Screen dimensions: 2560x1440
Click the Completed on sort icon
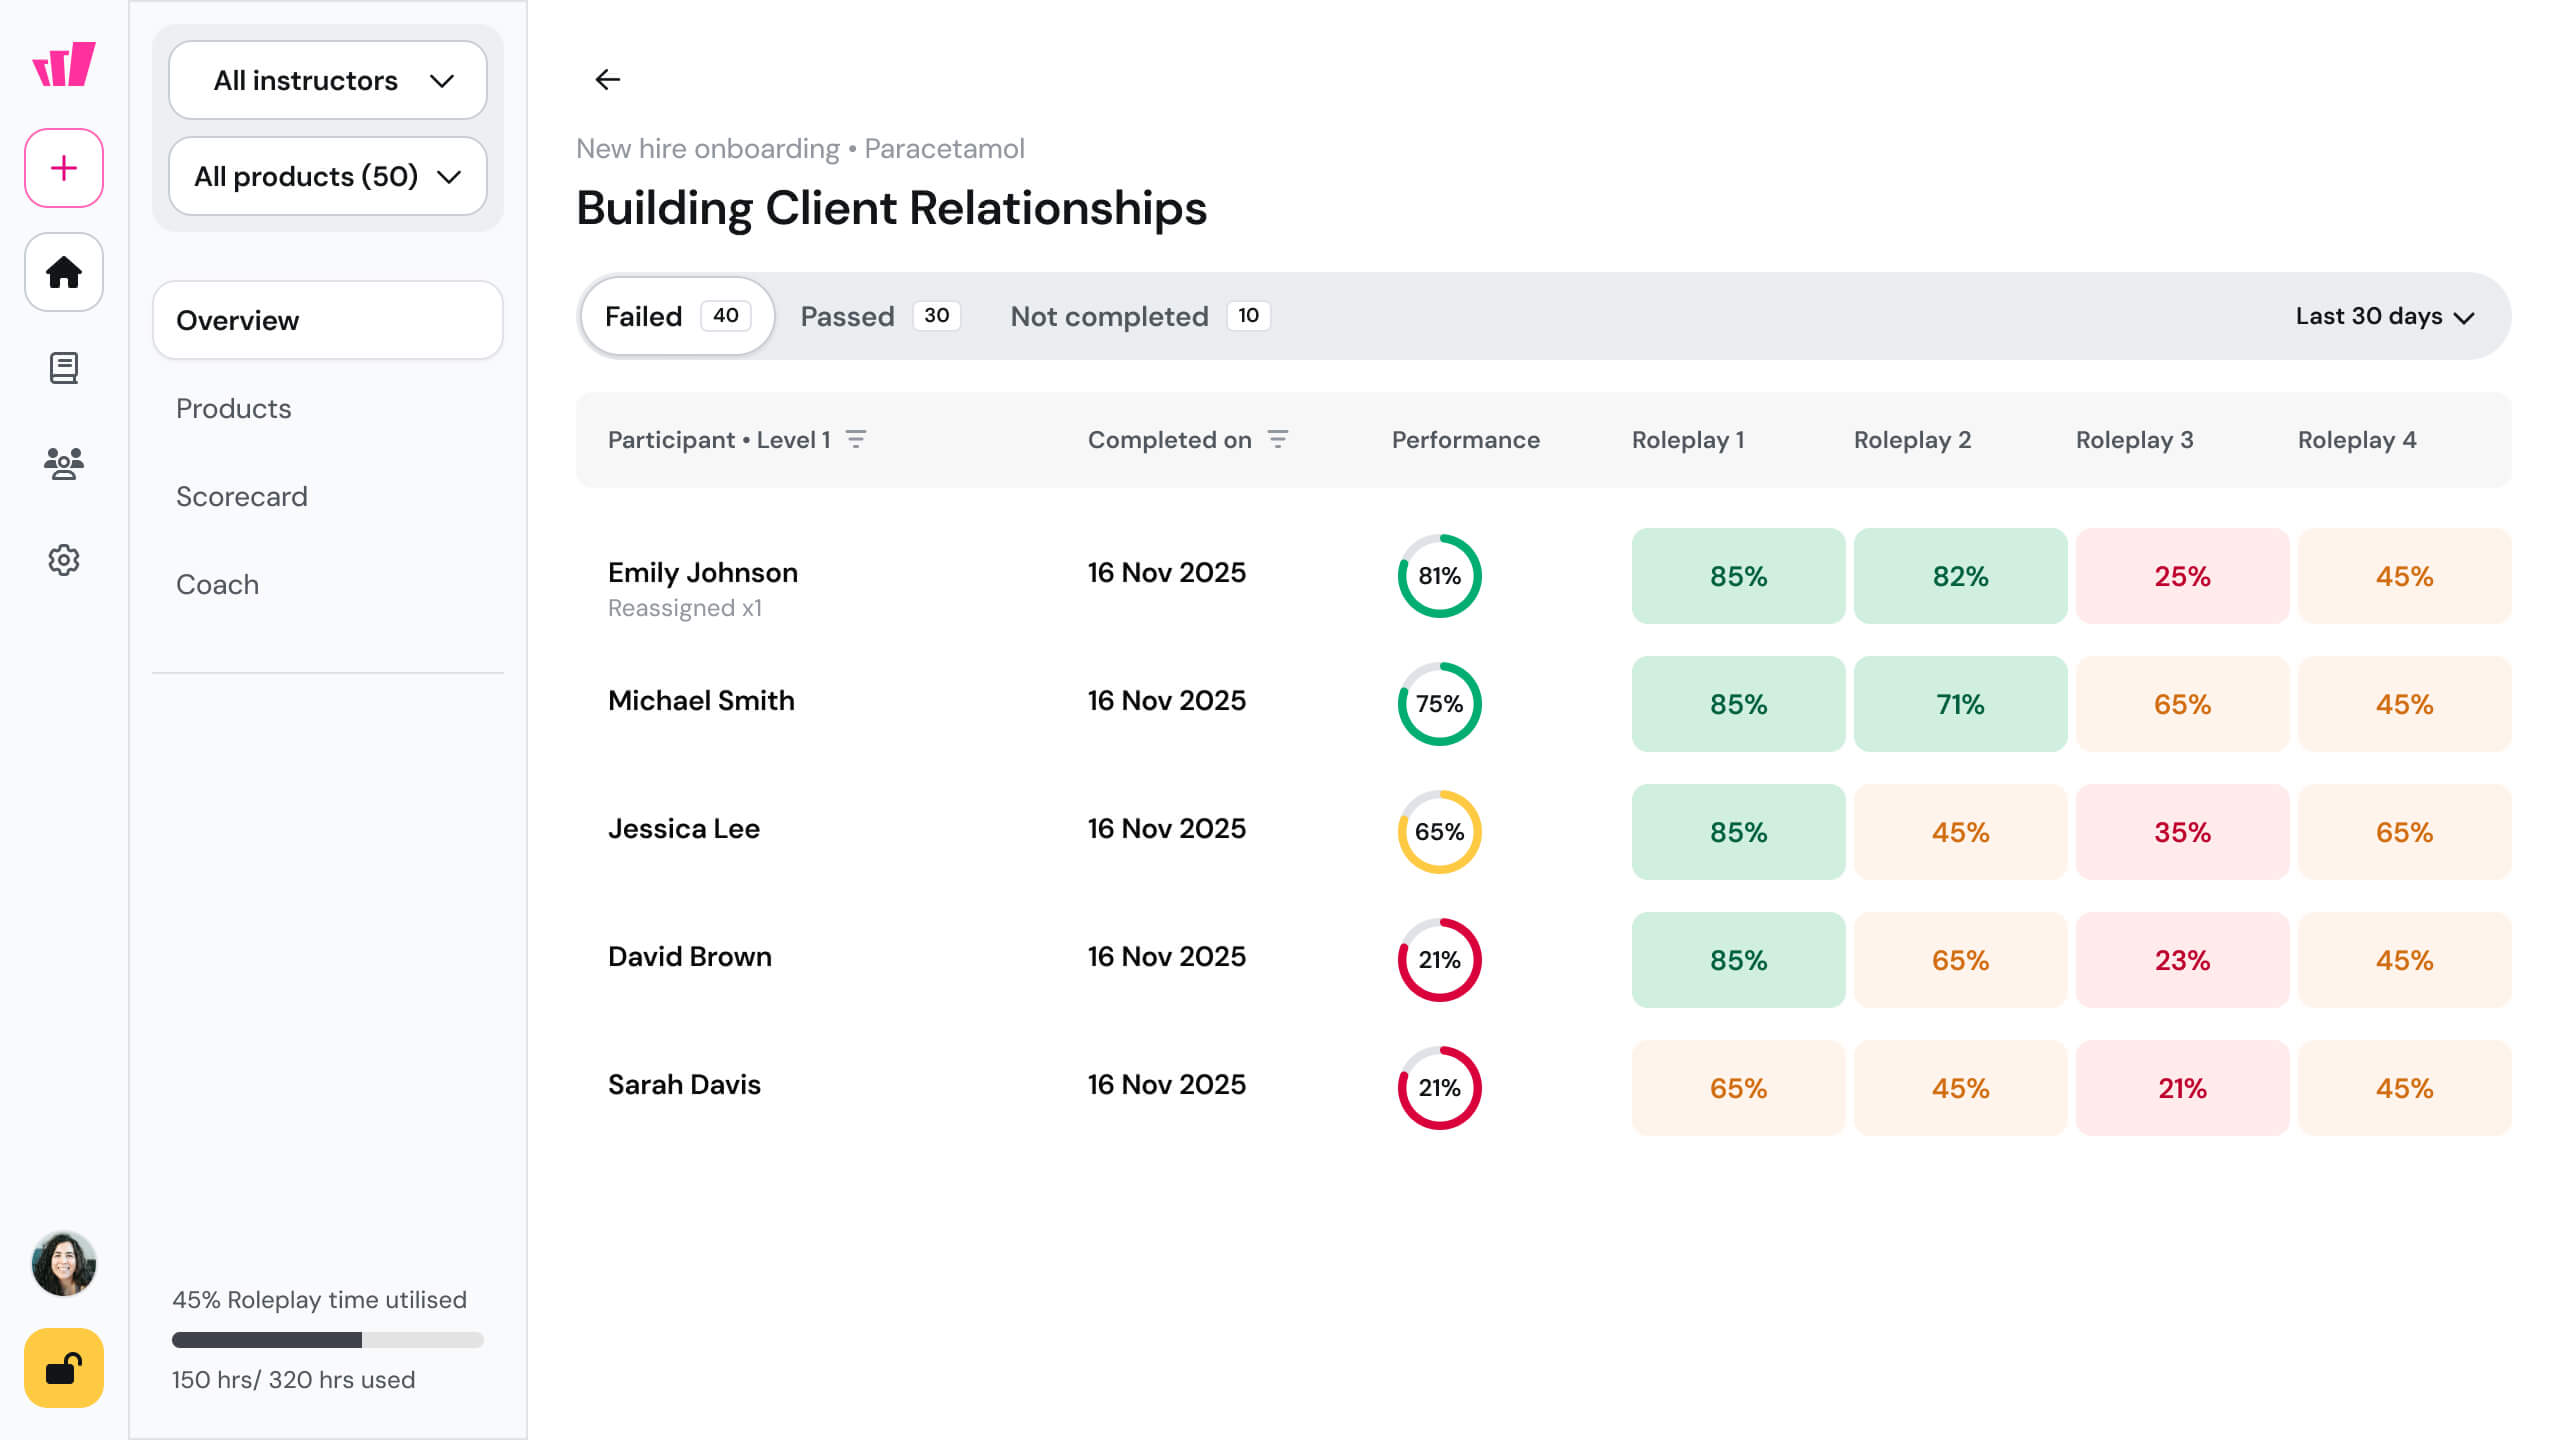pyautogui.click(x=1278, y=439)
